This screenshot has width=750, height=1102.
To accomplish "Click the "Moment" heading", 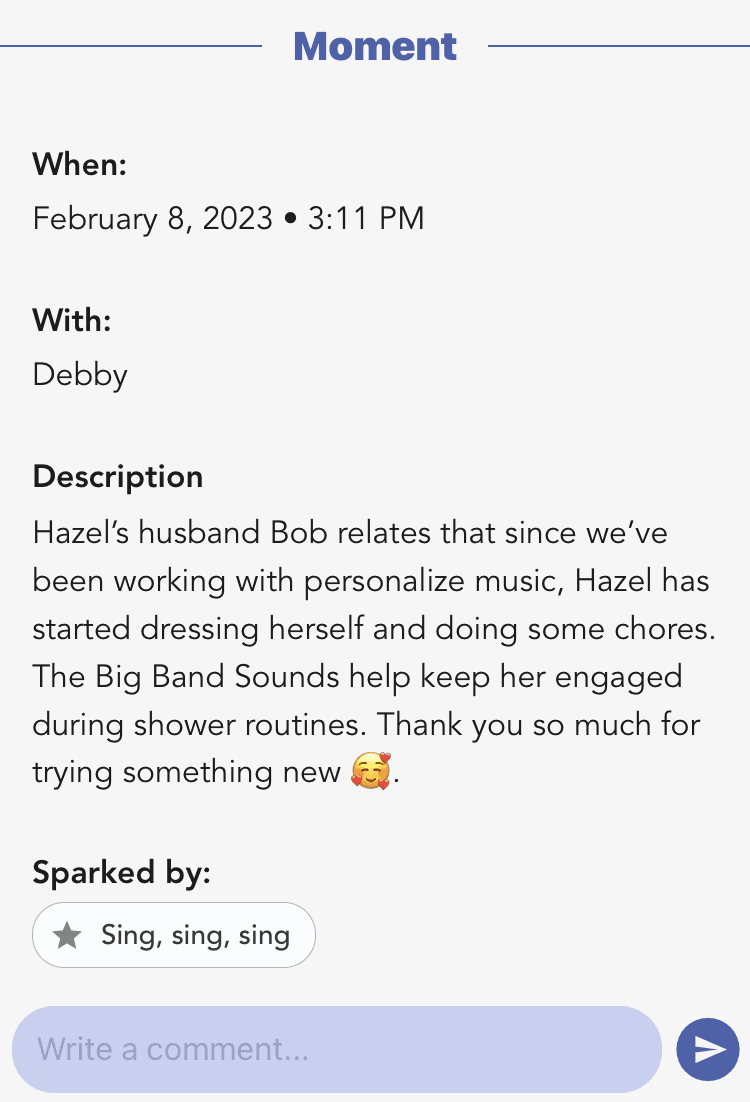I will tap(375, 46).
